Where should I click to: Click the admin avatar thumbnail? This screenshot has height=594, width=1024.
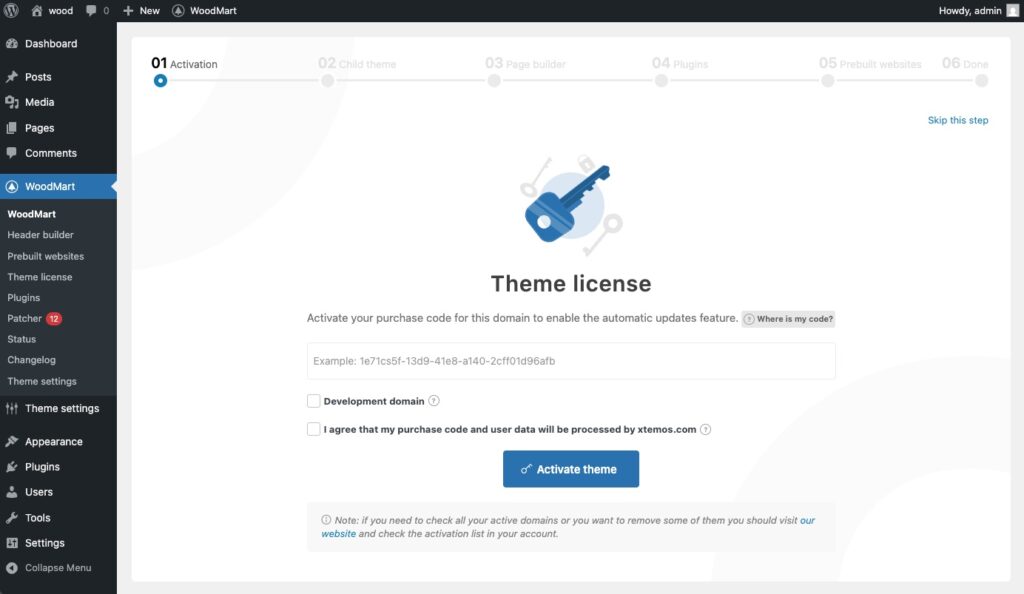[x=1012, y=10]
